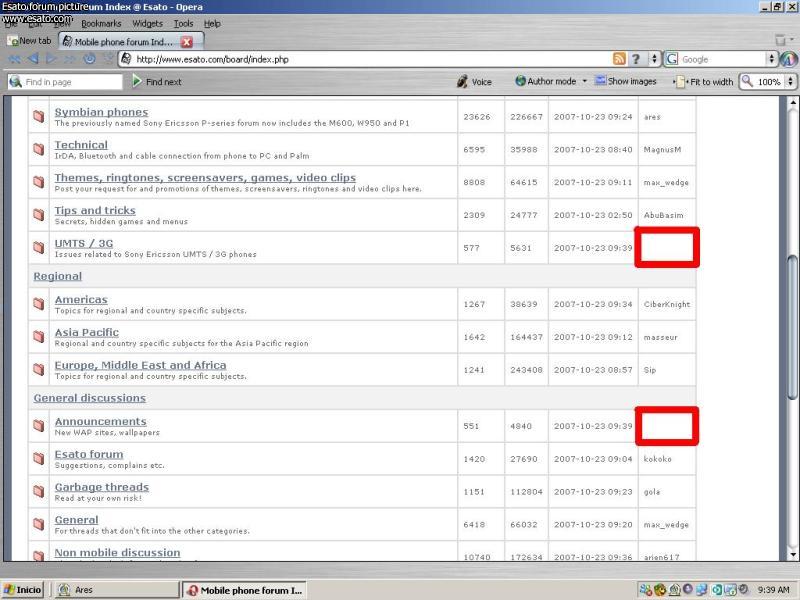Open the Tools menu
The height and width of the screenshot is (600, 800).
(183, 23)
